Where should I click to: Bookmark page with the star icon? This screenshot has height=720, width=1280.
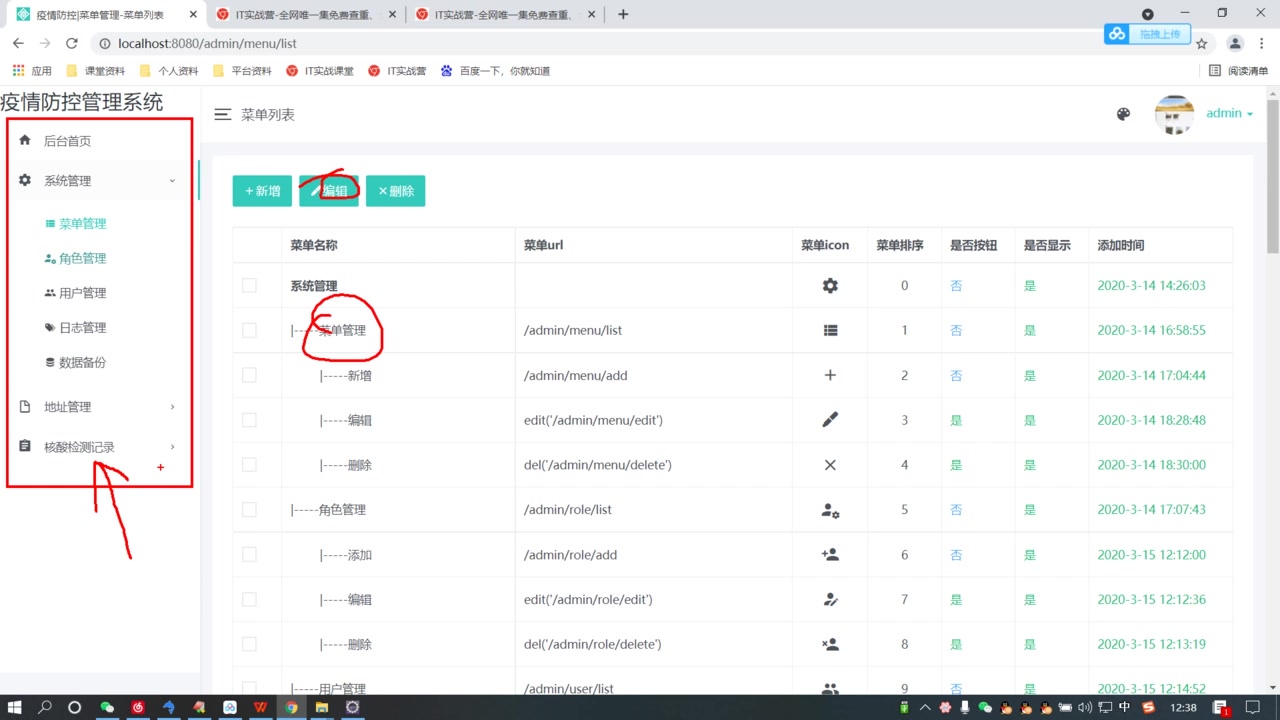[1202, 44]
